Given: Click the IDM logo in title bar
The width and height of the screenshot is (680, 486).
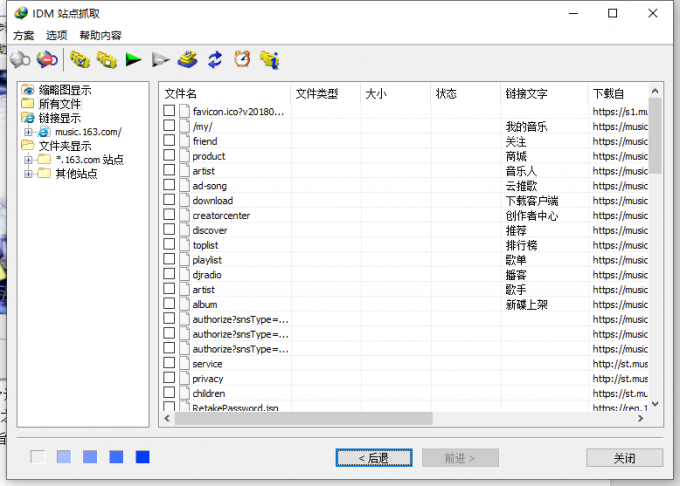Looking at the screenshot, I should pyautogui.click(x=20, y=13).
